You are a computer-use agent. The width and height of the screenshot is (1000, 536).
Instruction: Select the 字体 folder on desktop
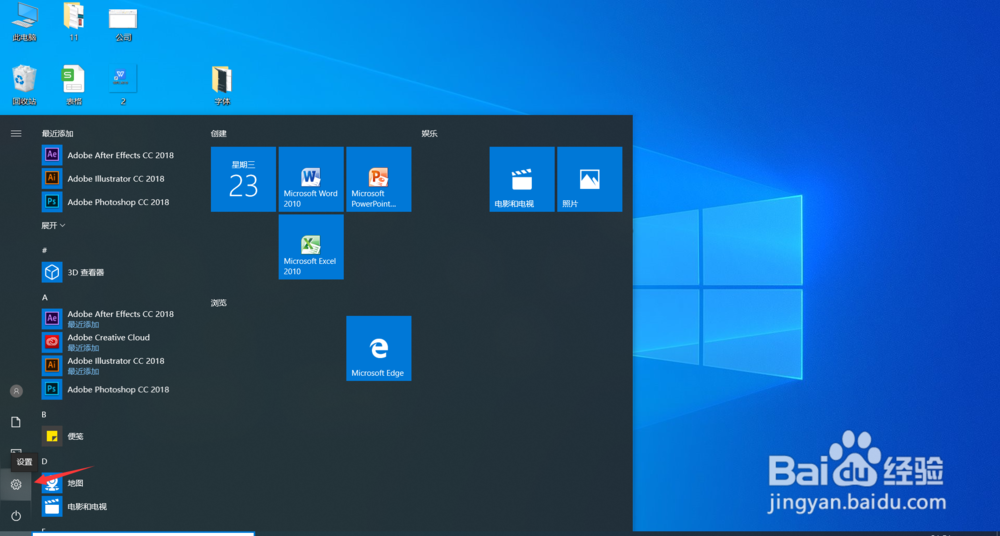click(222, 86)
